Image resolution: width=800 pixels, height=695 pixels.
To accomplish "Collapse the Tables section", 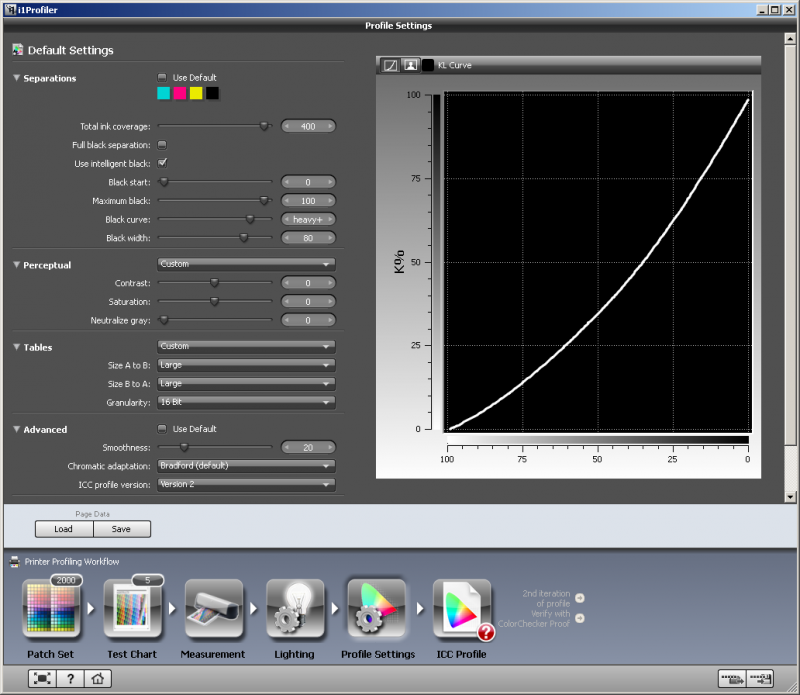I will tap(17, 348).
